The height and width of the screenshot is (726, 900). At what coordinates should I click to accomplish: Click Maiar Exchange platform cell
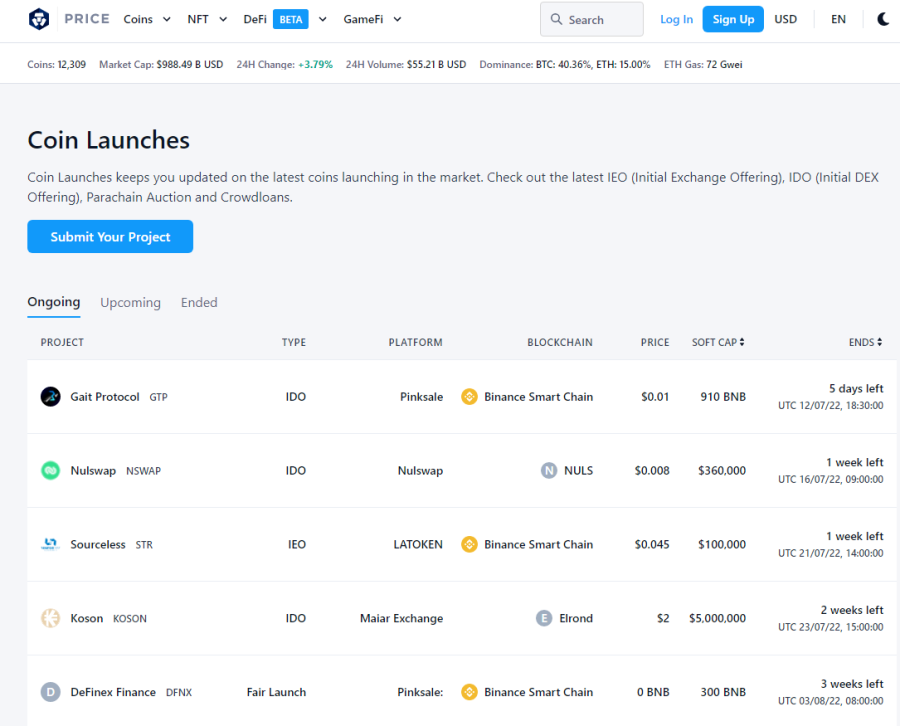(401, 618)
